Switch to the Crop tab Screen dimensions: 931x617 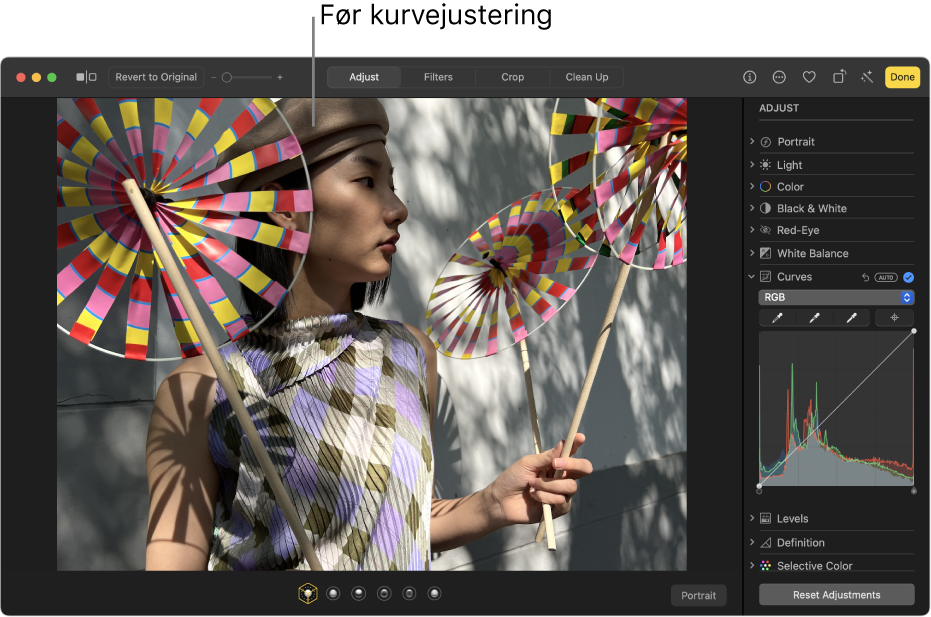[511, 76]
